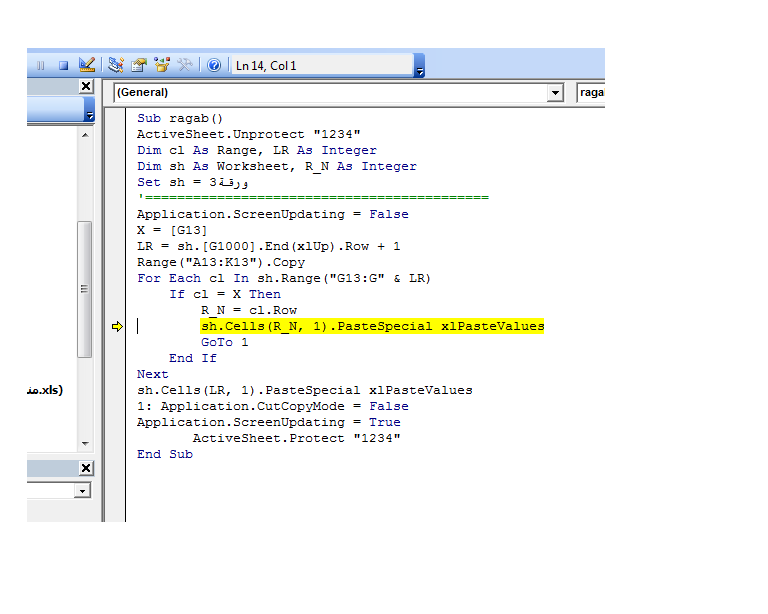Toggle Design Mode icon
This screenshot has height=614, width=768.
pos(87,65)
